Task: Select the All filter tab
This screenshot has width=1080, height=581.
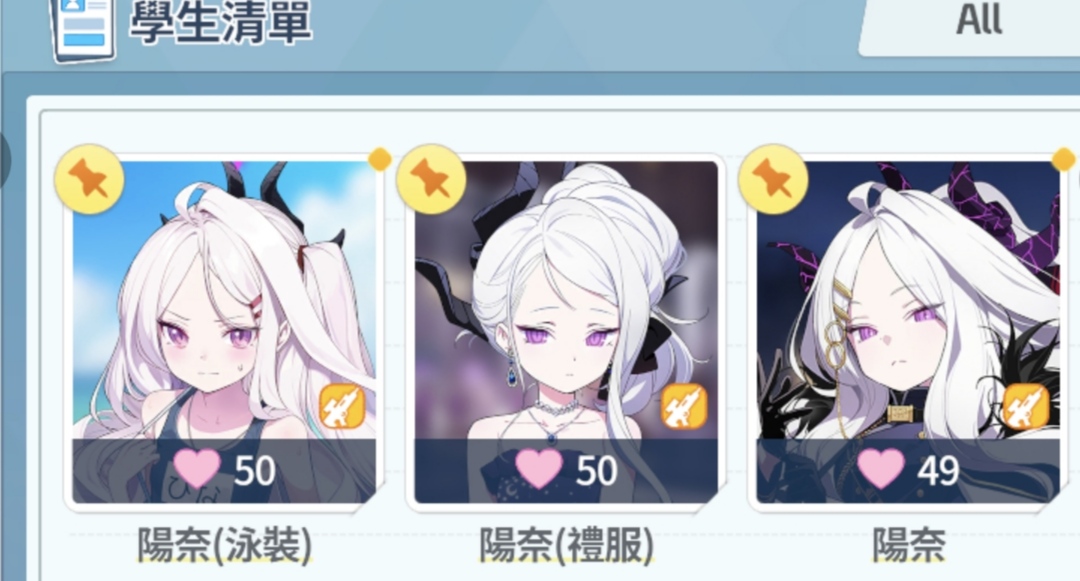Action: click(978, 21)
